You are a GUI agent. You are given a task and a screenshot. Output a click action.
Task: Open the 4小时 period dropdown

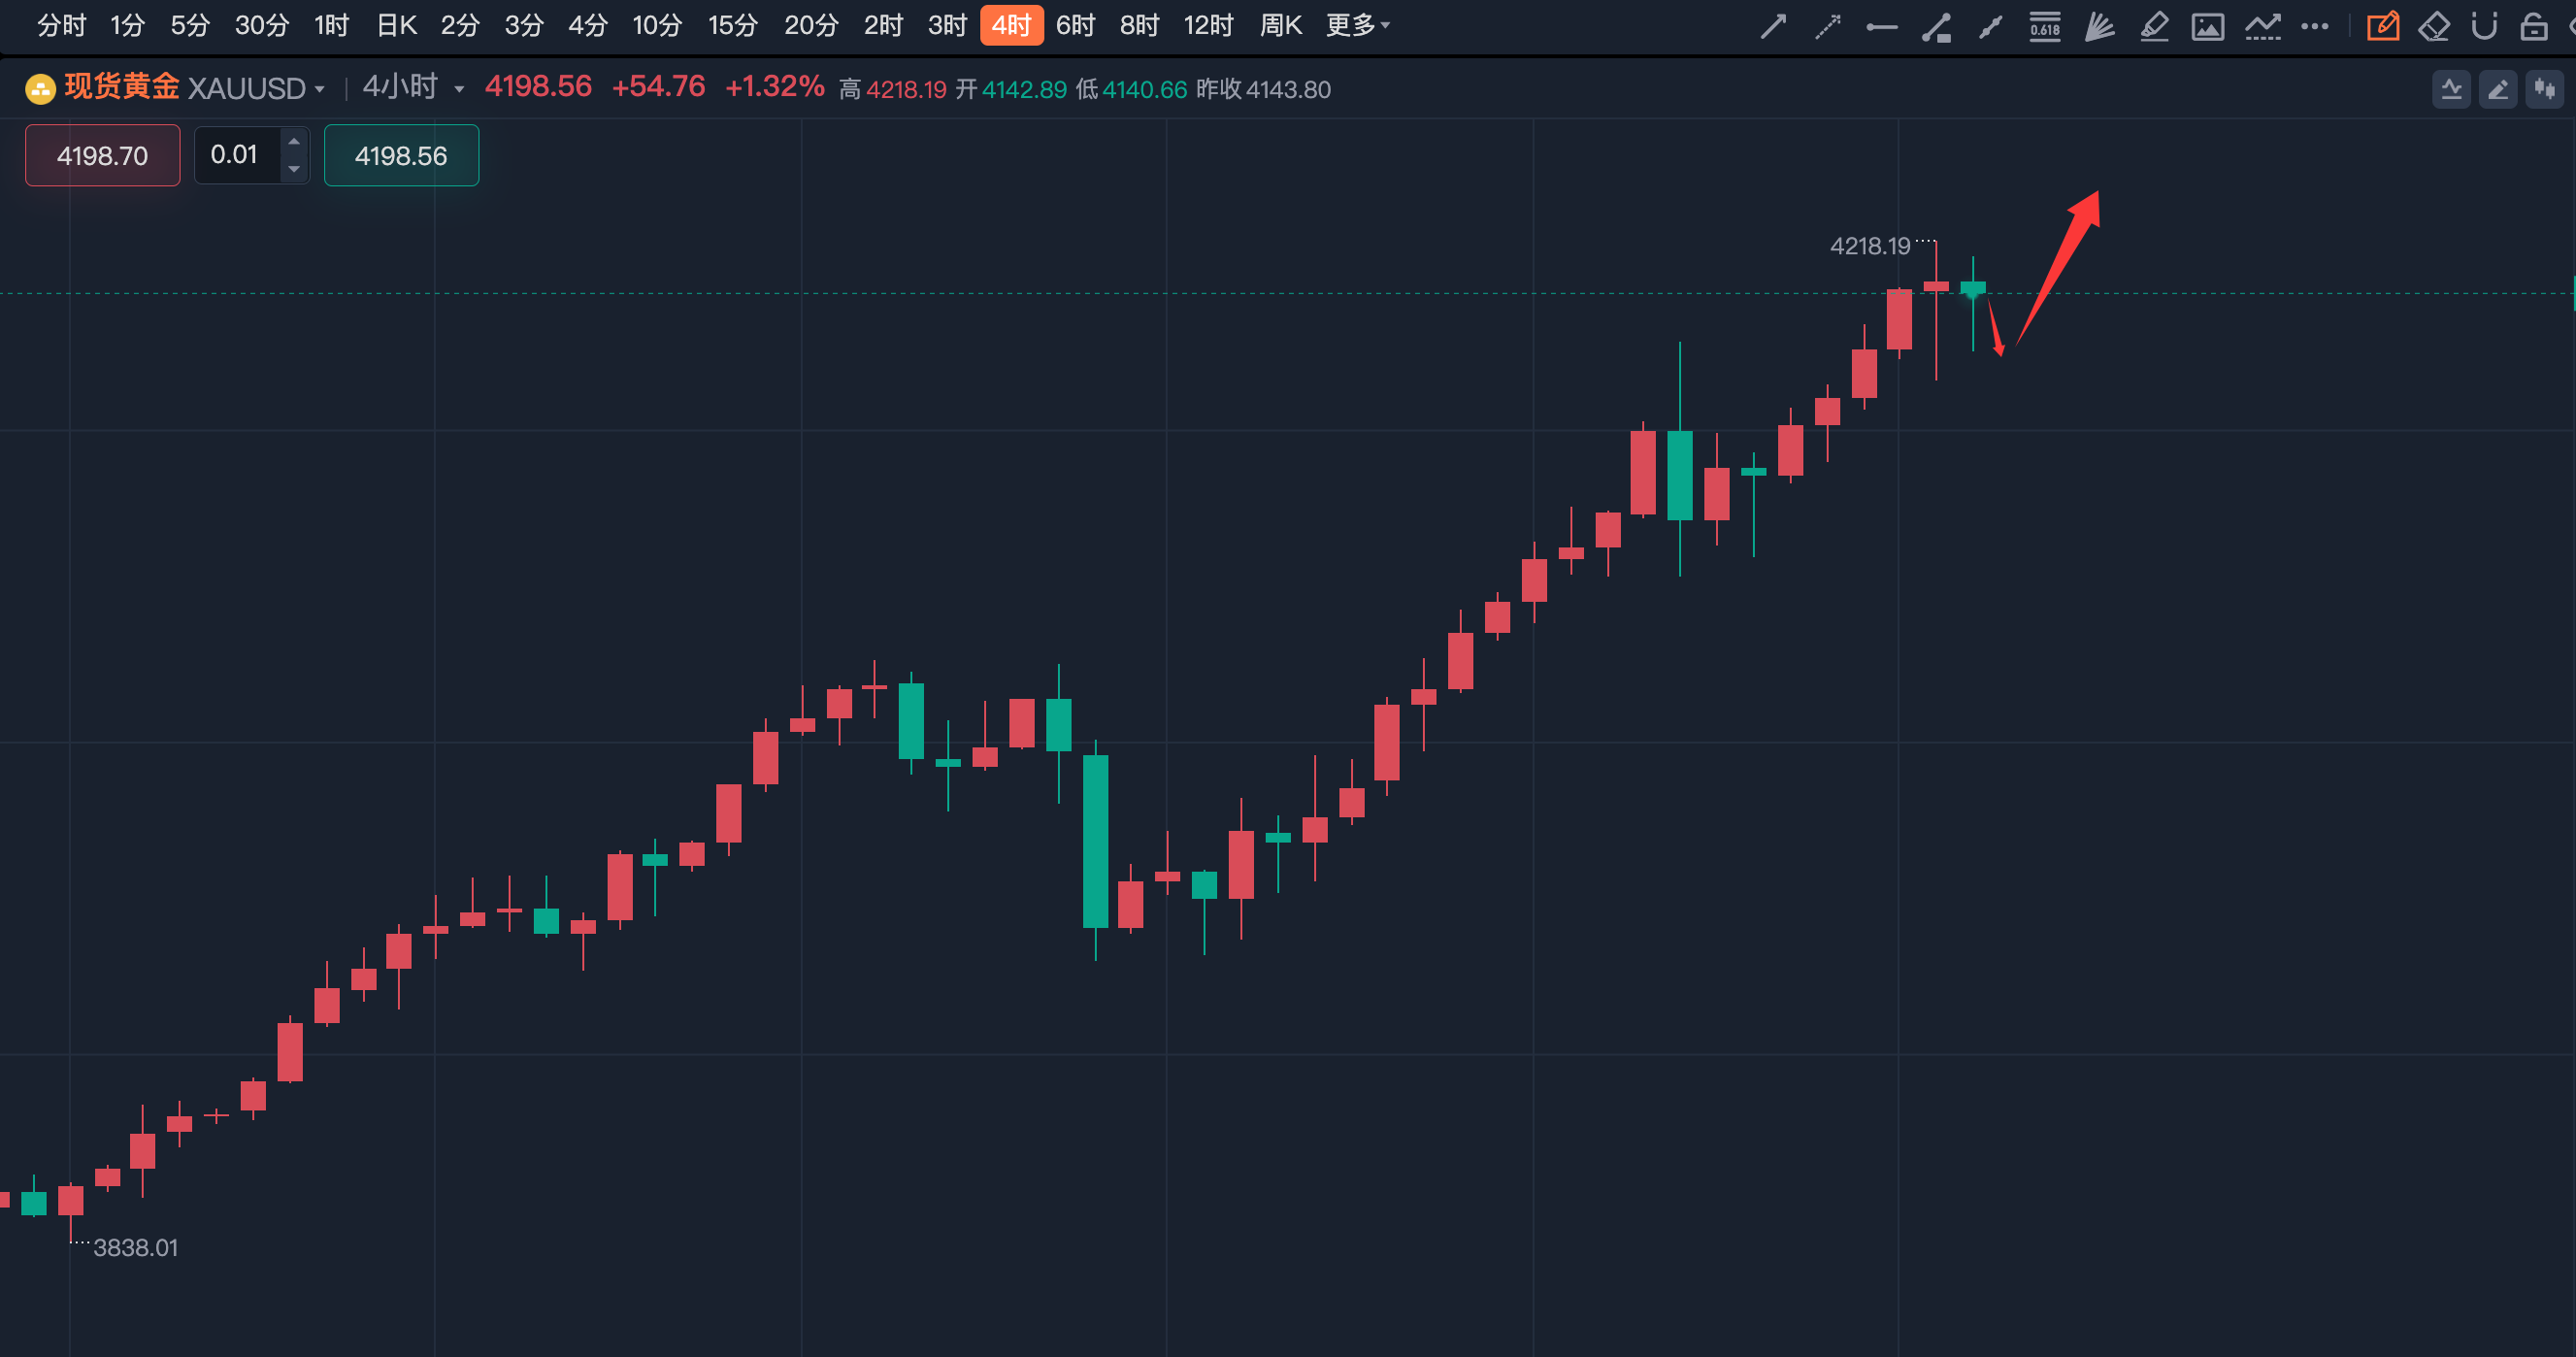coord(459,89)
